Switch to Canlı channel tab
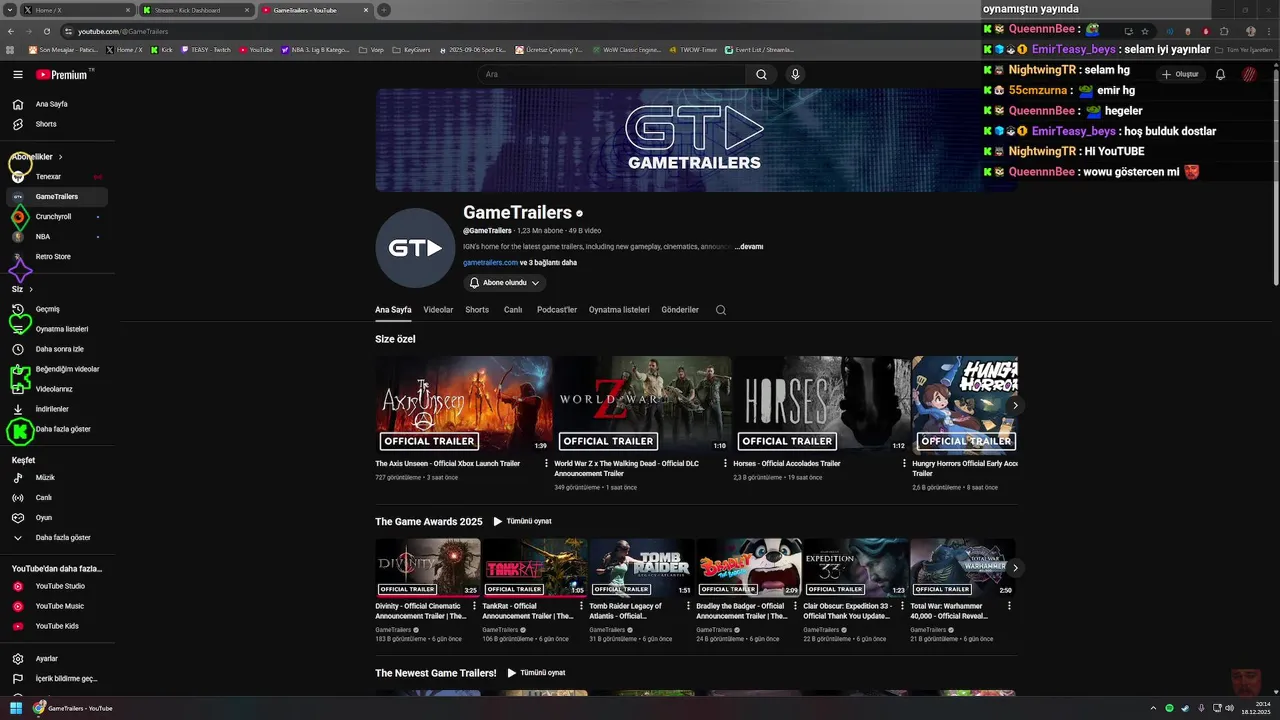The image size is (1280, 720). (513, 310)
